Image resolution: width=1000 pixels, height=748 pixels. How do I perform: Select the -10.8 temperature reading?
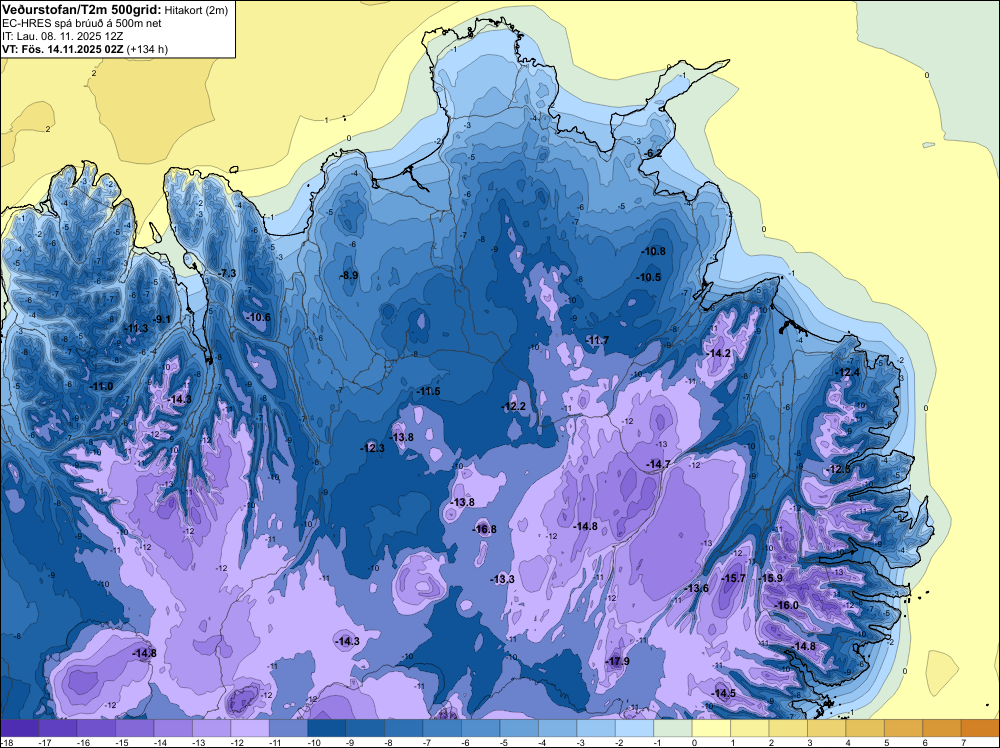[654, 251]
